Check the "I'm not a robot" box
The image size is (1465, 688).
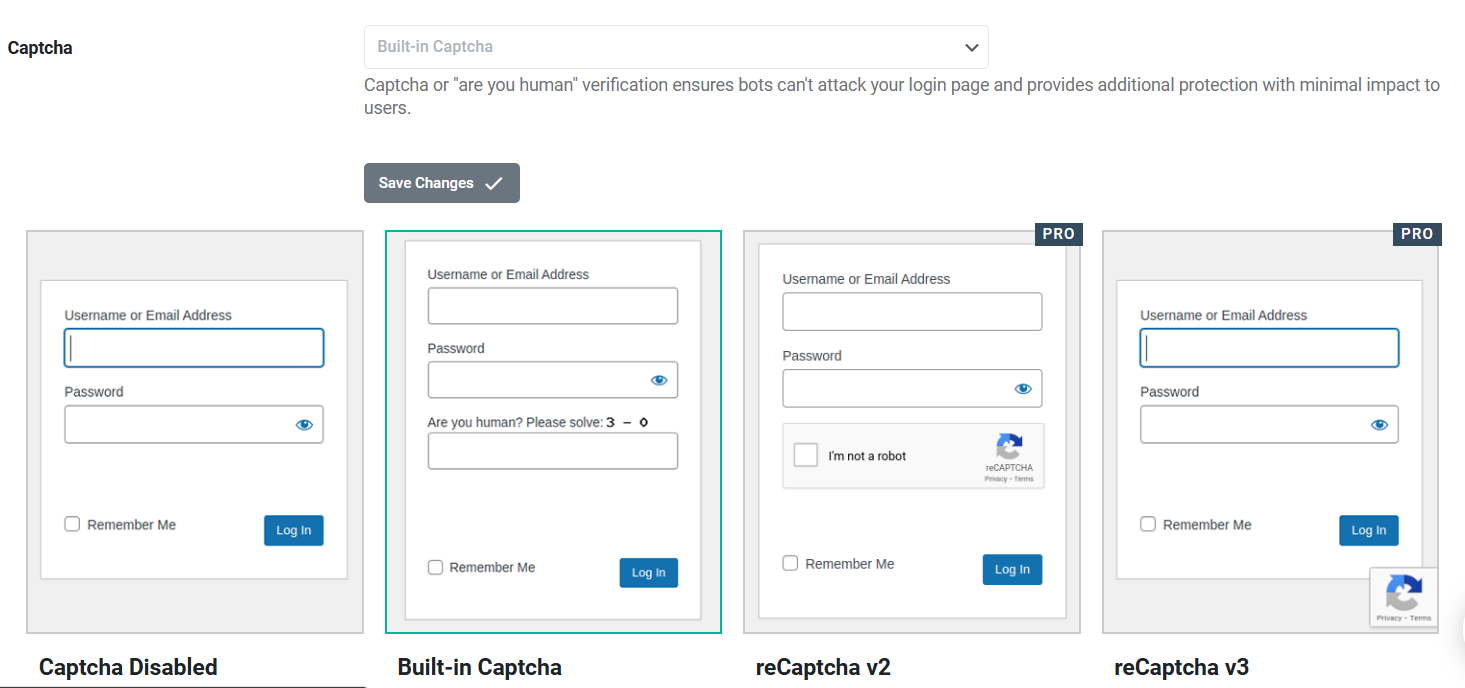pyautogui.click(x=805, y=455)
